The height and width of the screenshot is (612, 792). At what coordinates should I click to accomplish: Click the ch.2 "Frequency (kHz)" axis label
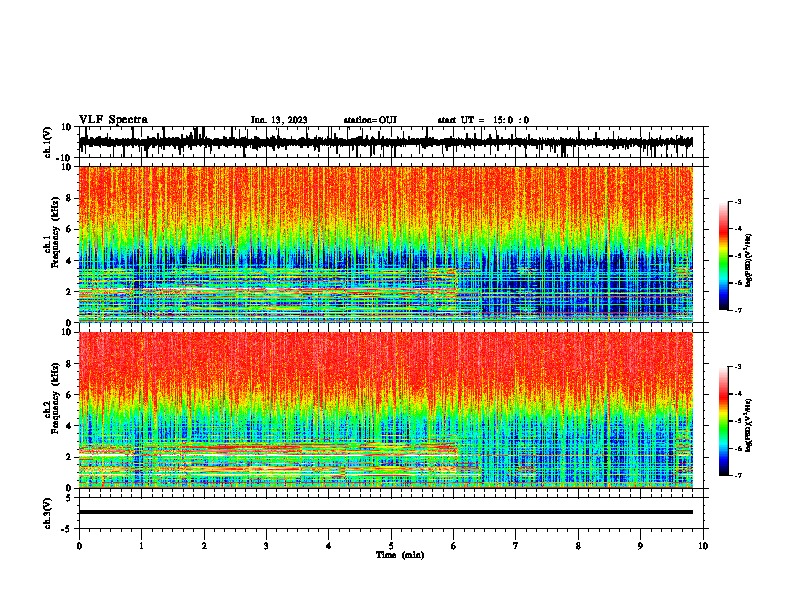[x=55, y=398]
